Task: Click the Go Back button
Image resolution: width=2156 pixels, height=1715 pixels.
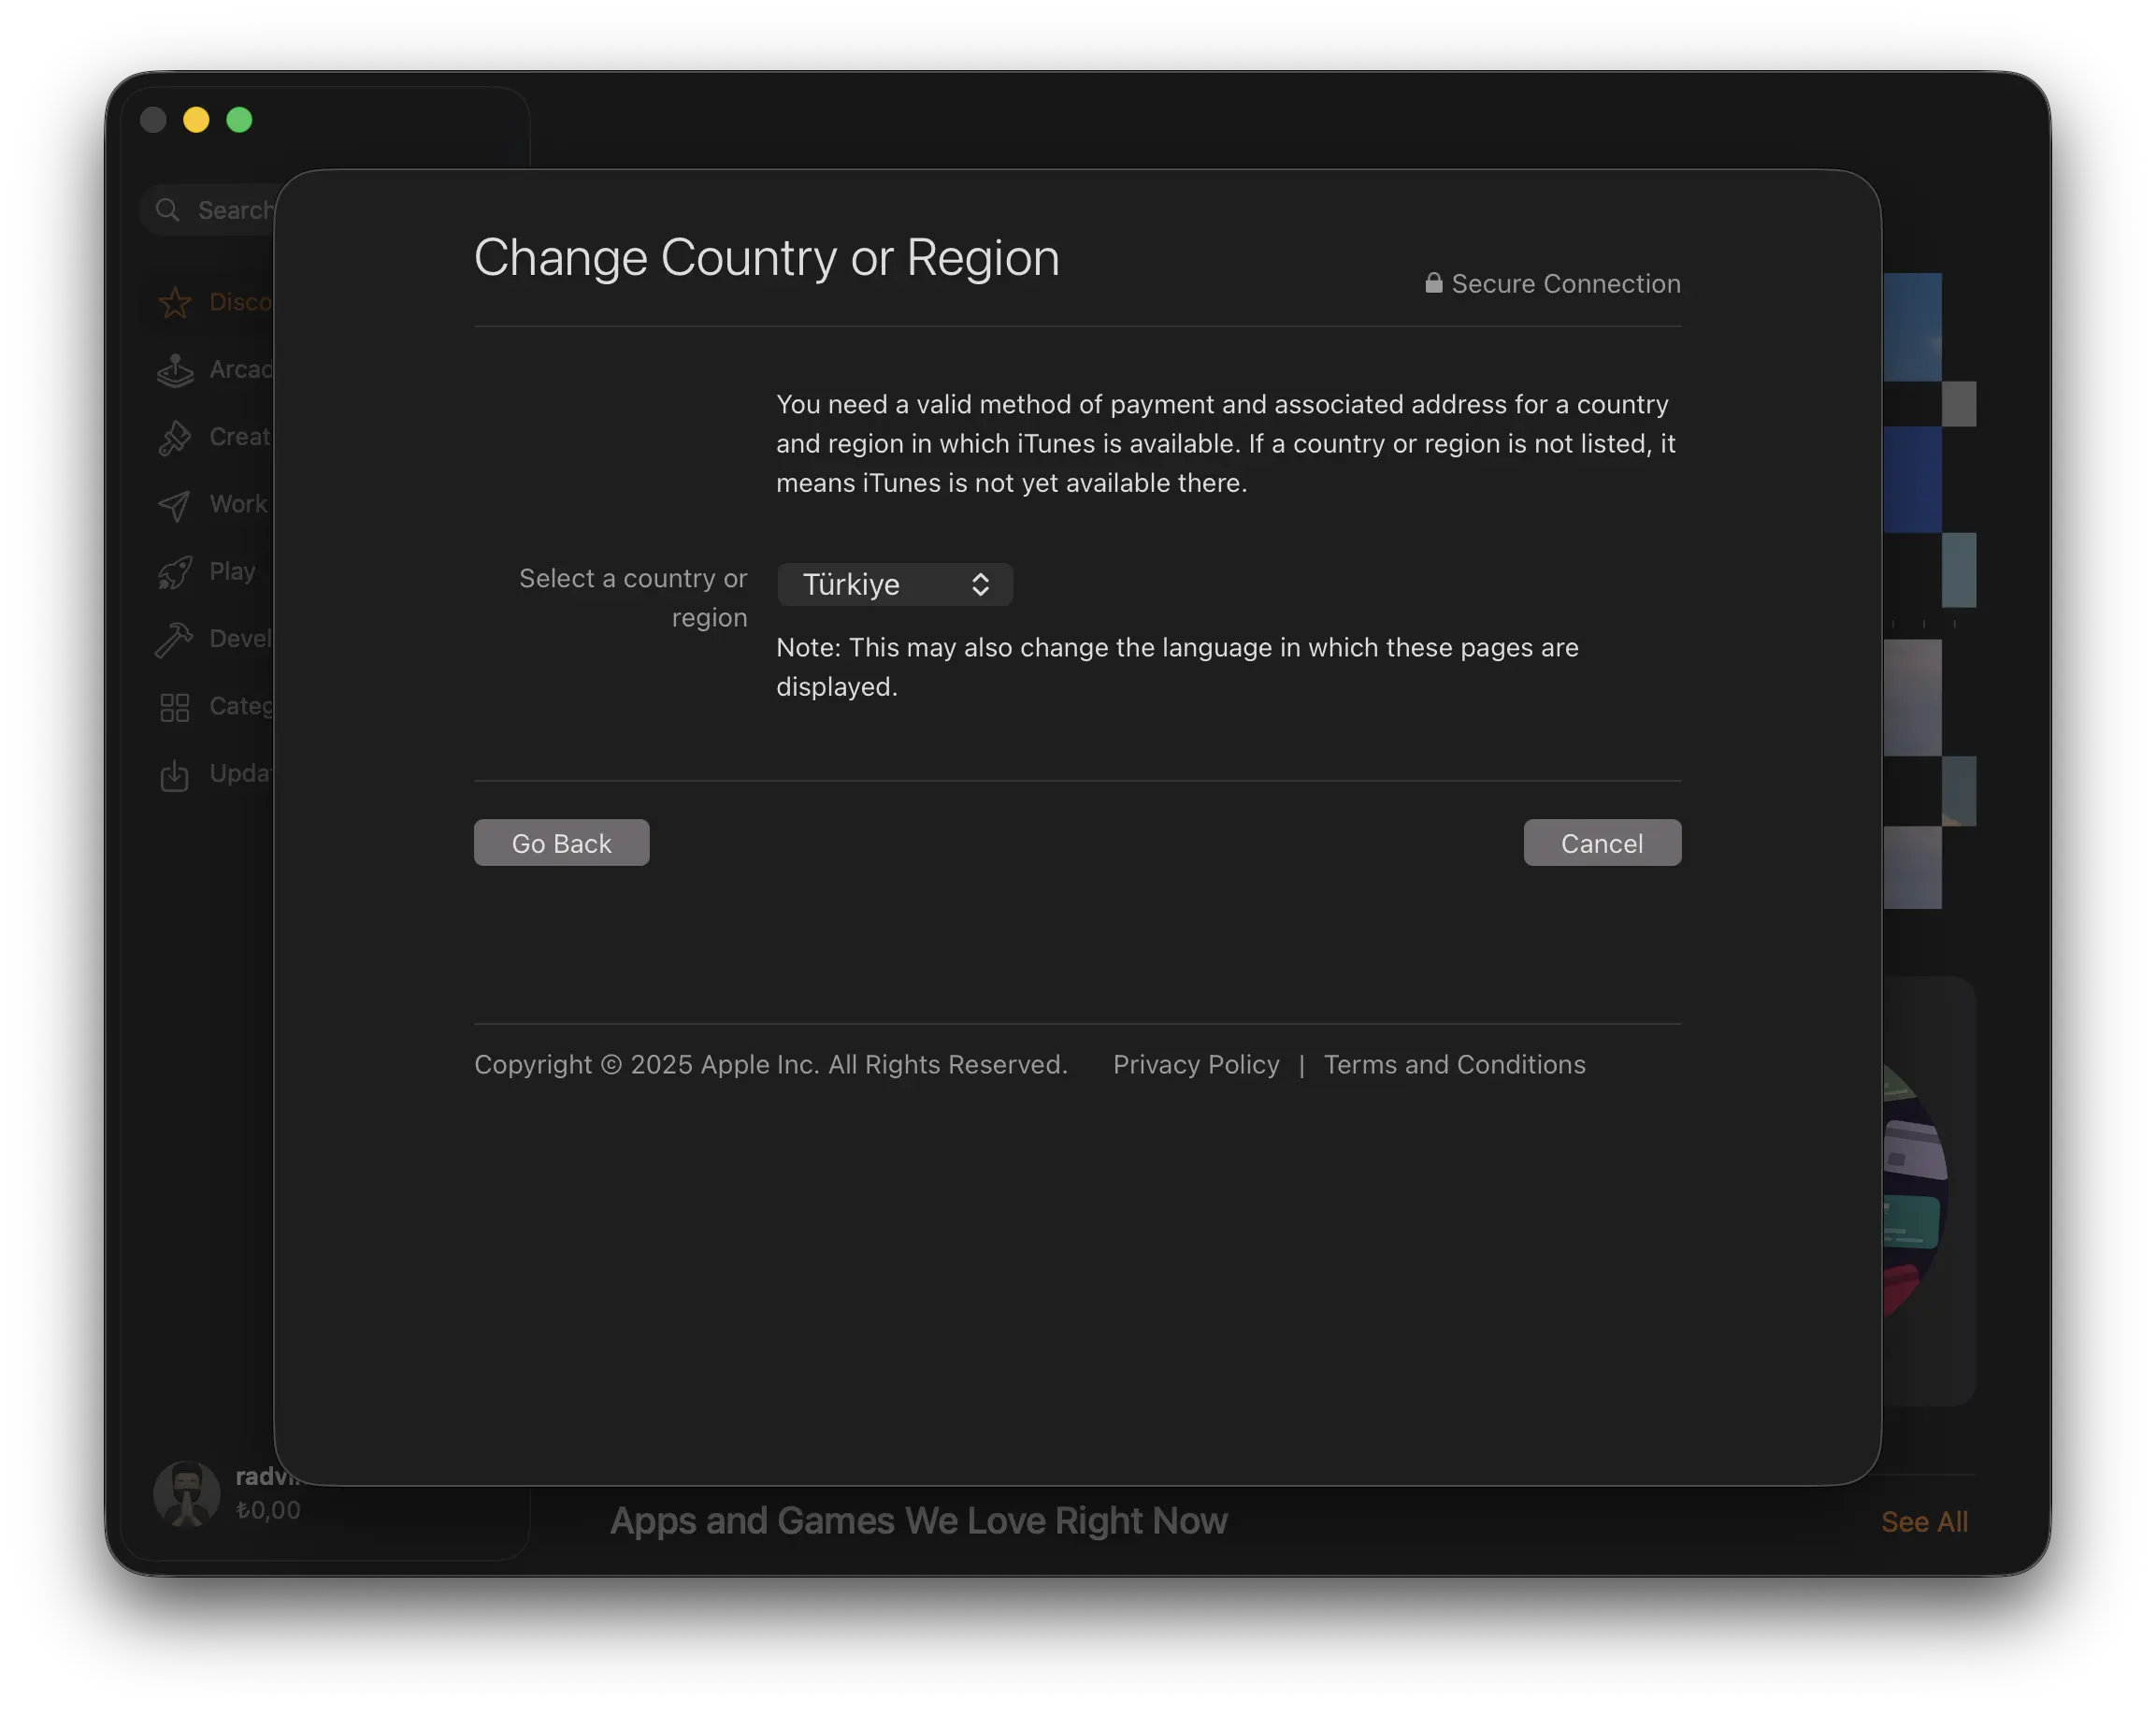Action: [x=561, y=843]
